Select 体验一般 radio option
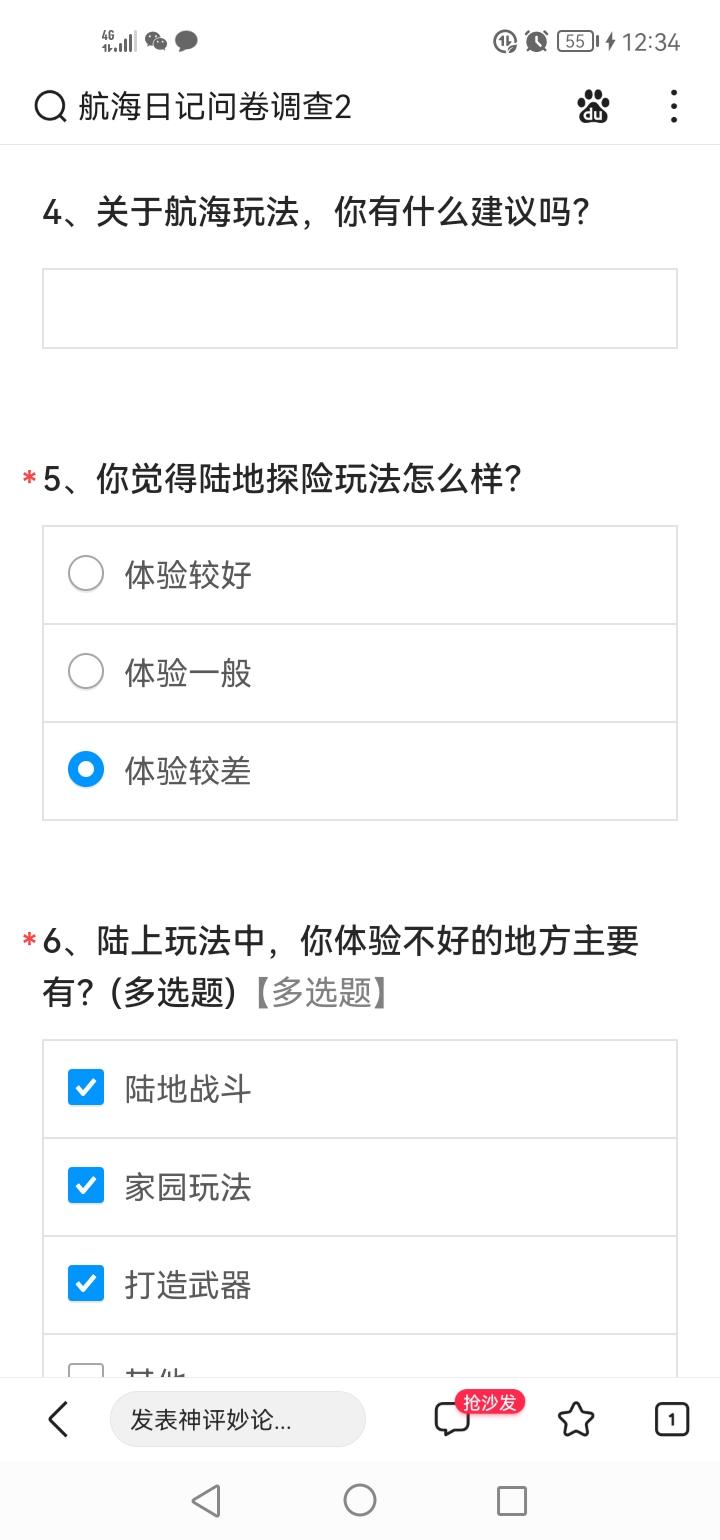720x1540 pixels. tap(360, 673)
